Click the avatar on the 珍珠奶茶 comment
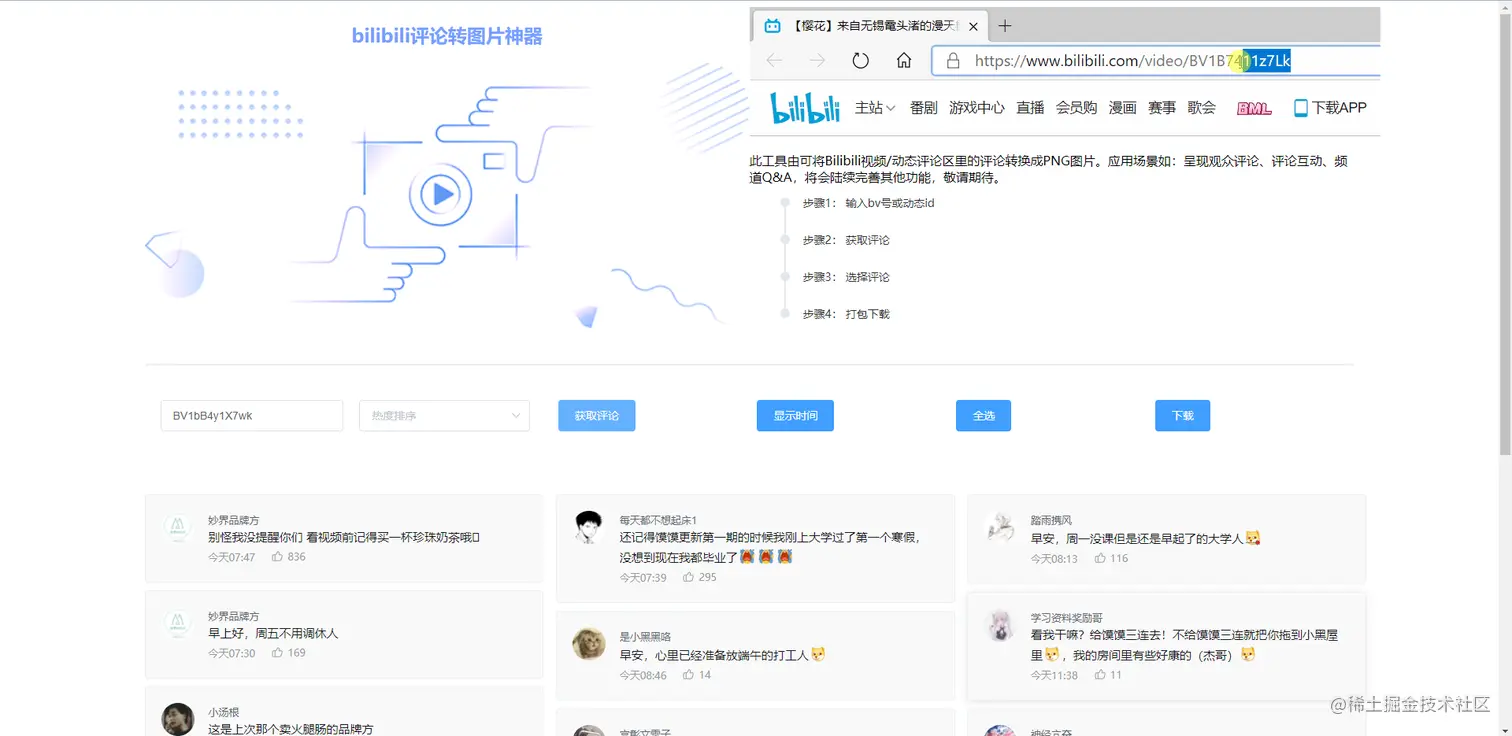Viewport: 1512px width, 736px height. click(x=178, y=527)
